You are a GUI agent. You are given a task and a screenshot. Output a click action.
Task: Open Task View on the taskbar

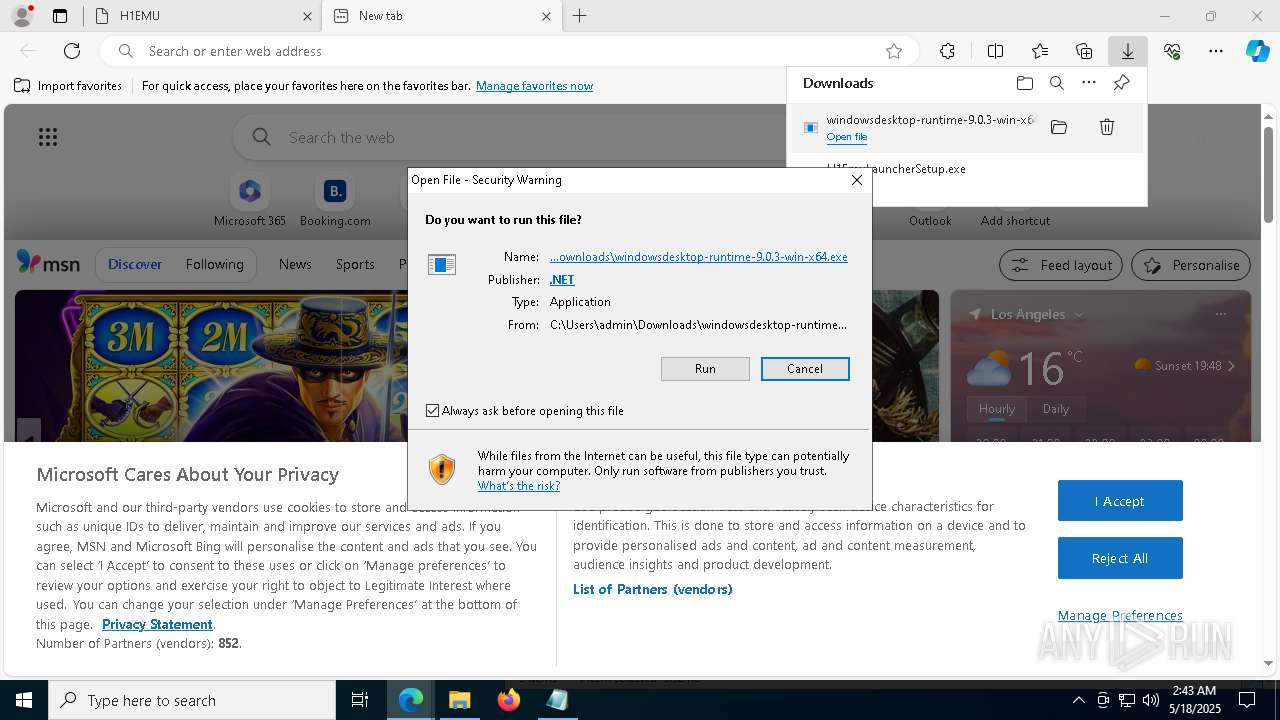pos(360,700)
